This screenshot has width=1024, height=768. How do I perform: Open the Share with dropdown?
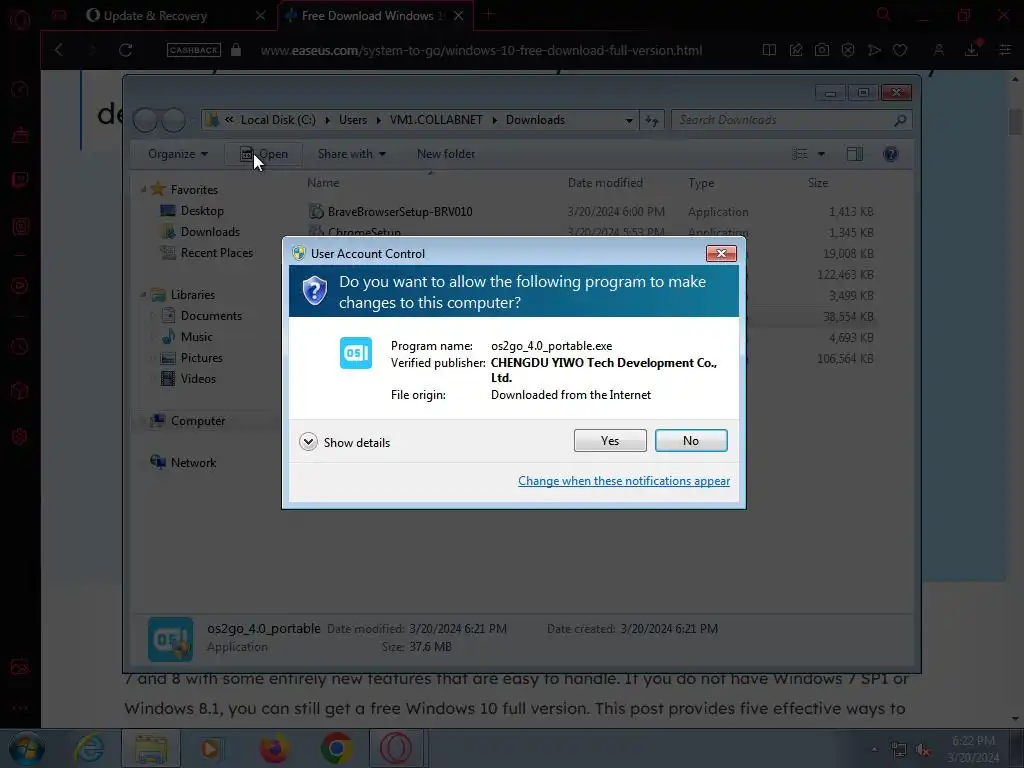(x=351, y=154)
